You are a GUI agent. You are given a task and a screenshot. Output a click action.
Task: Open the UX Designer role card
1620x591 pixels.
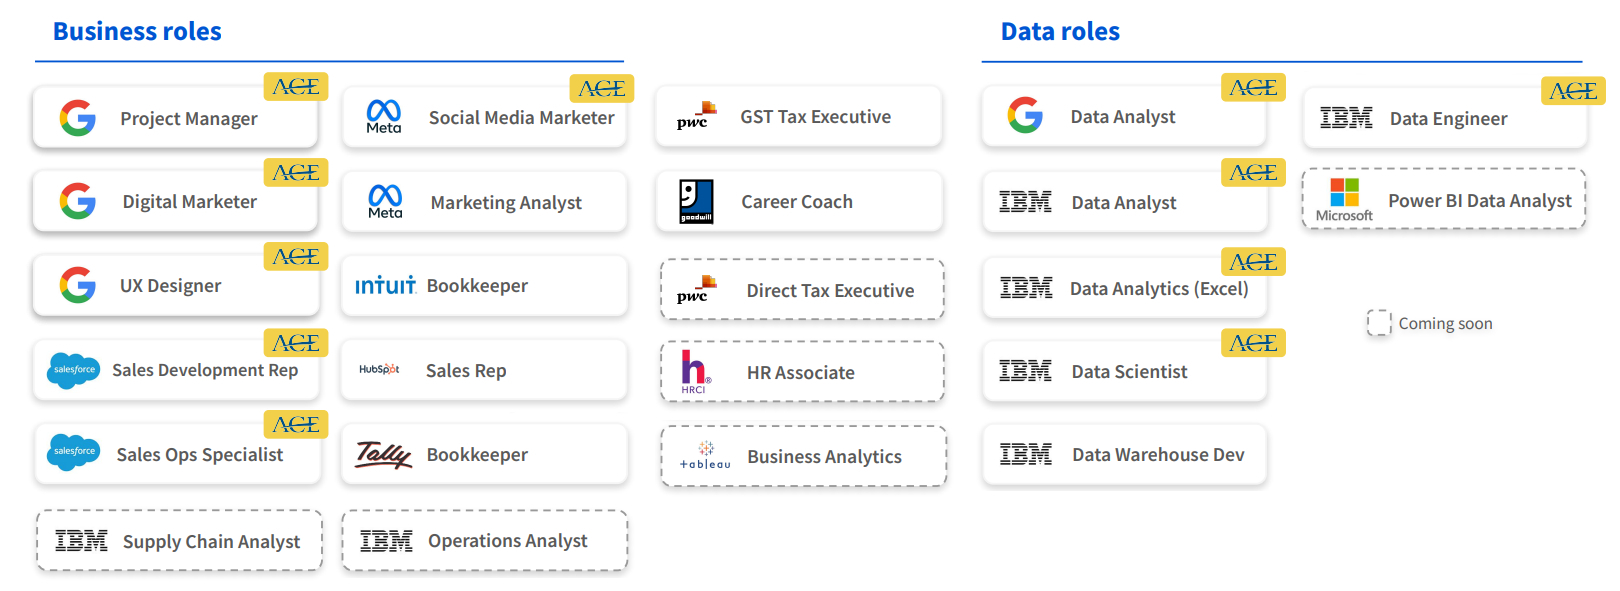[175, 286]
